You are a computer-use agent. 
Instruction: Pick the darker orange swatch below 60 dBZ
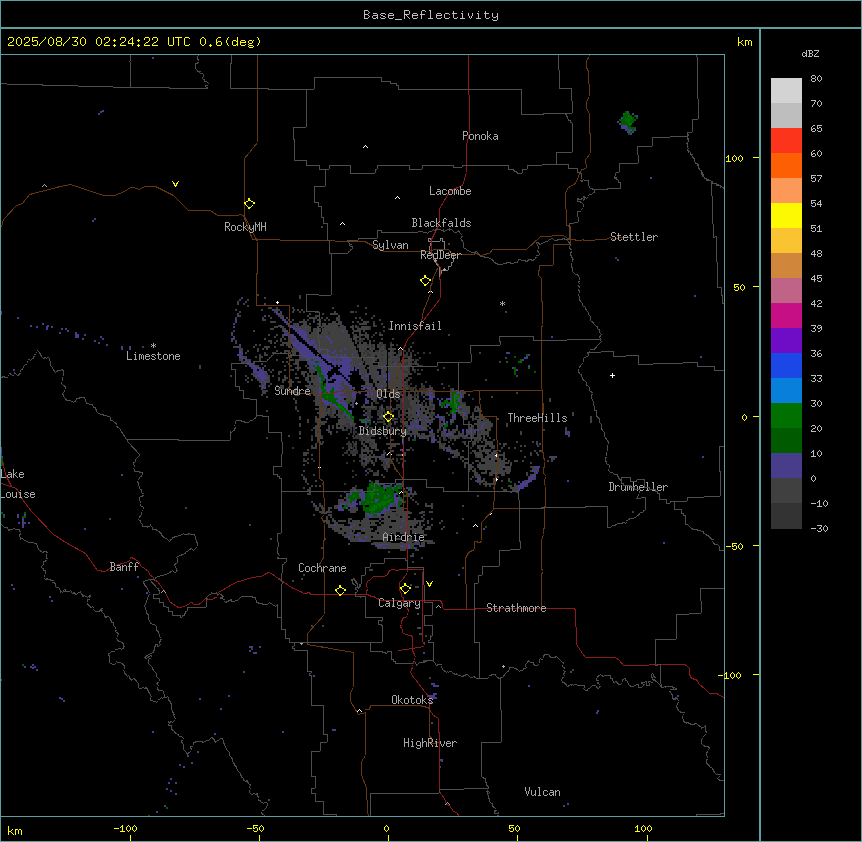786,165
